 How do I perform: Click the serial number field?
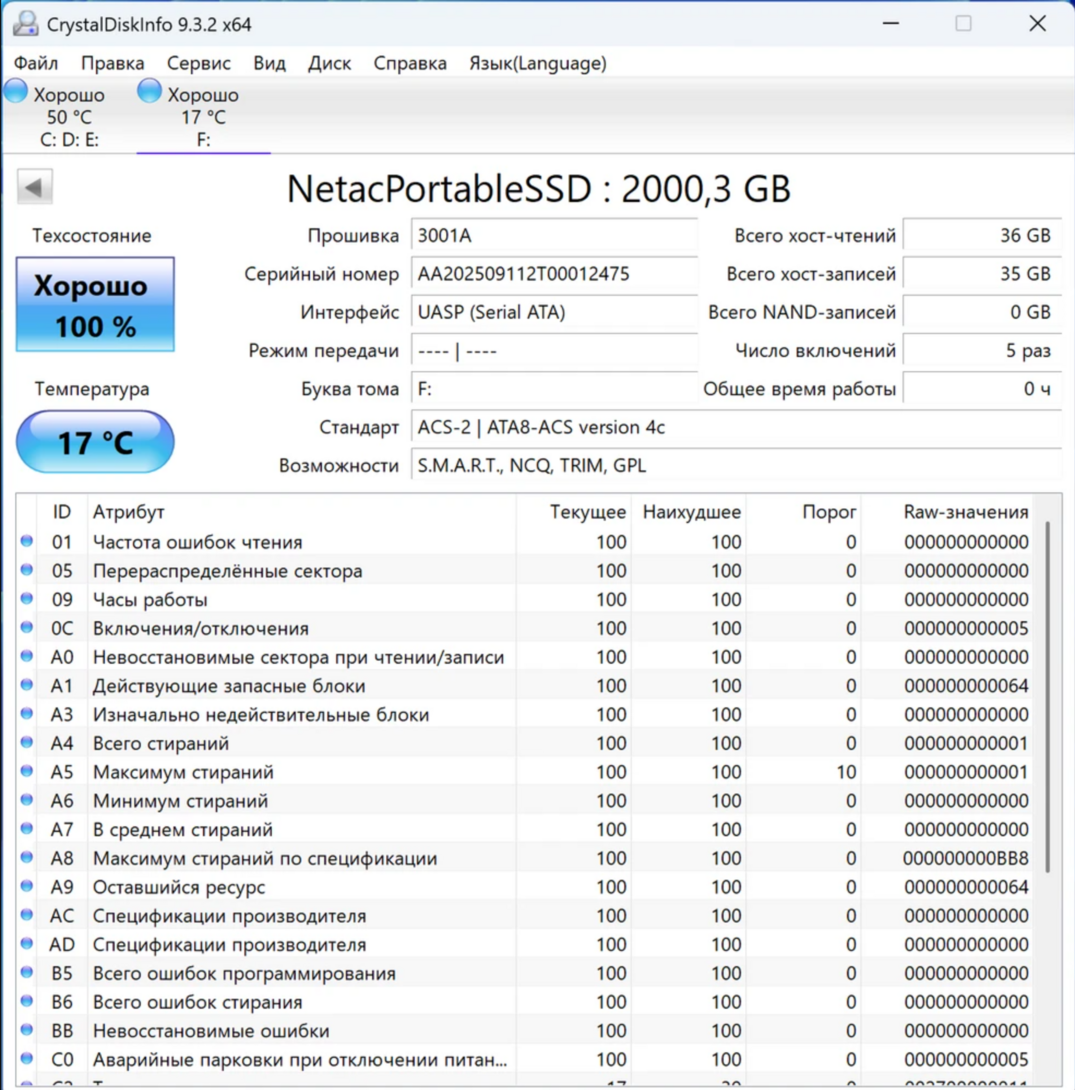[553, 274]
